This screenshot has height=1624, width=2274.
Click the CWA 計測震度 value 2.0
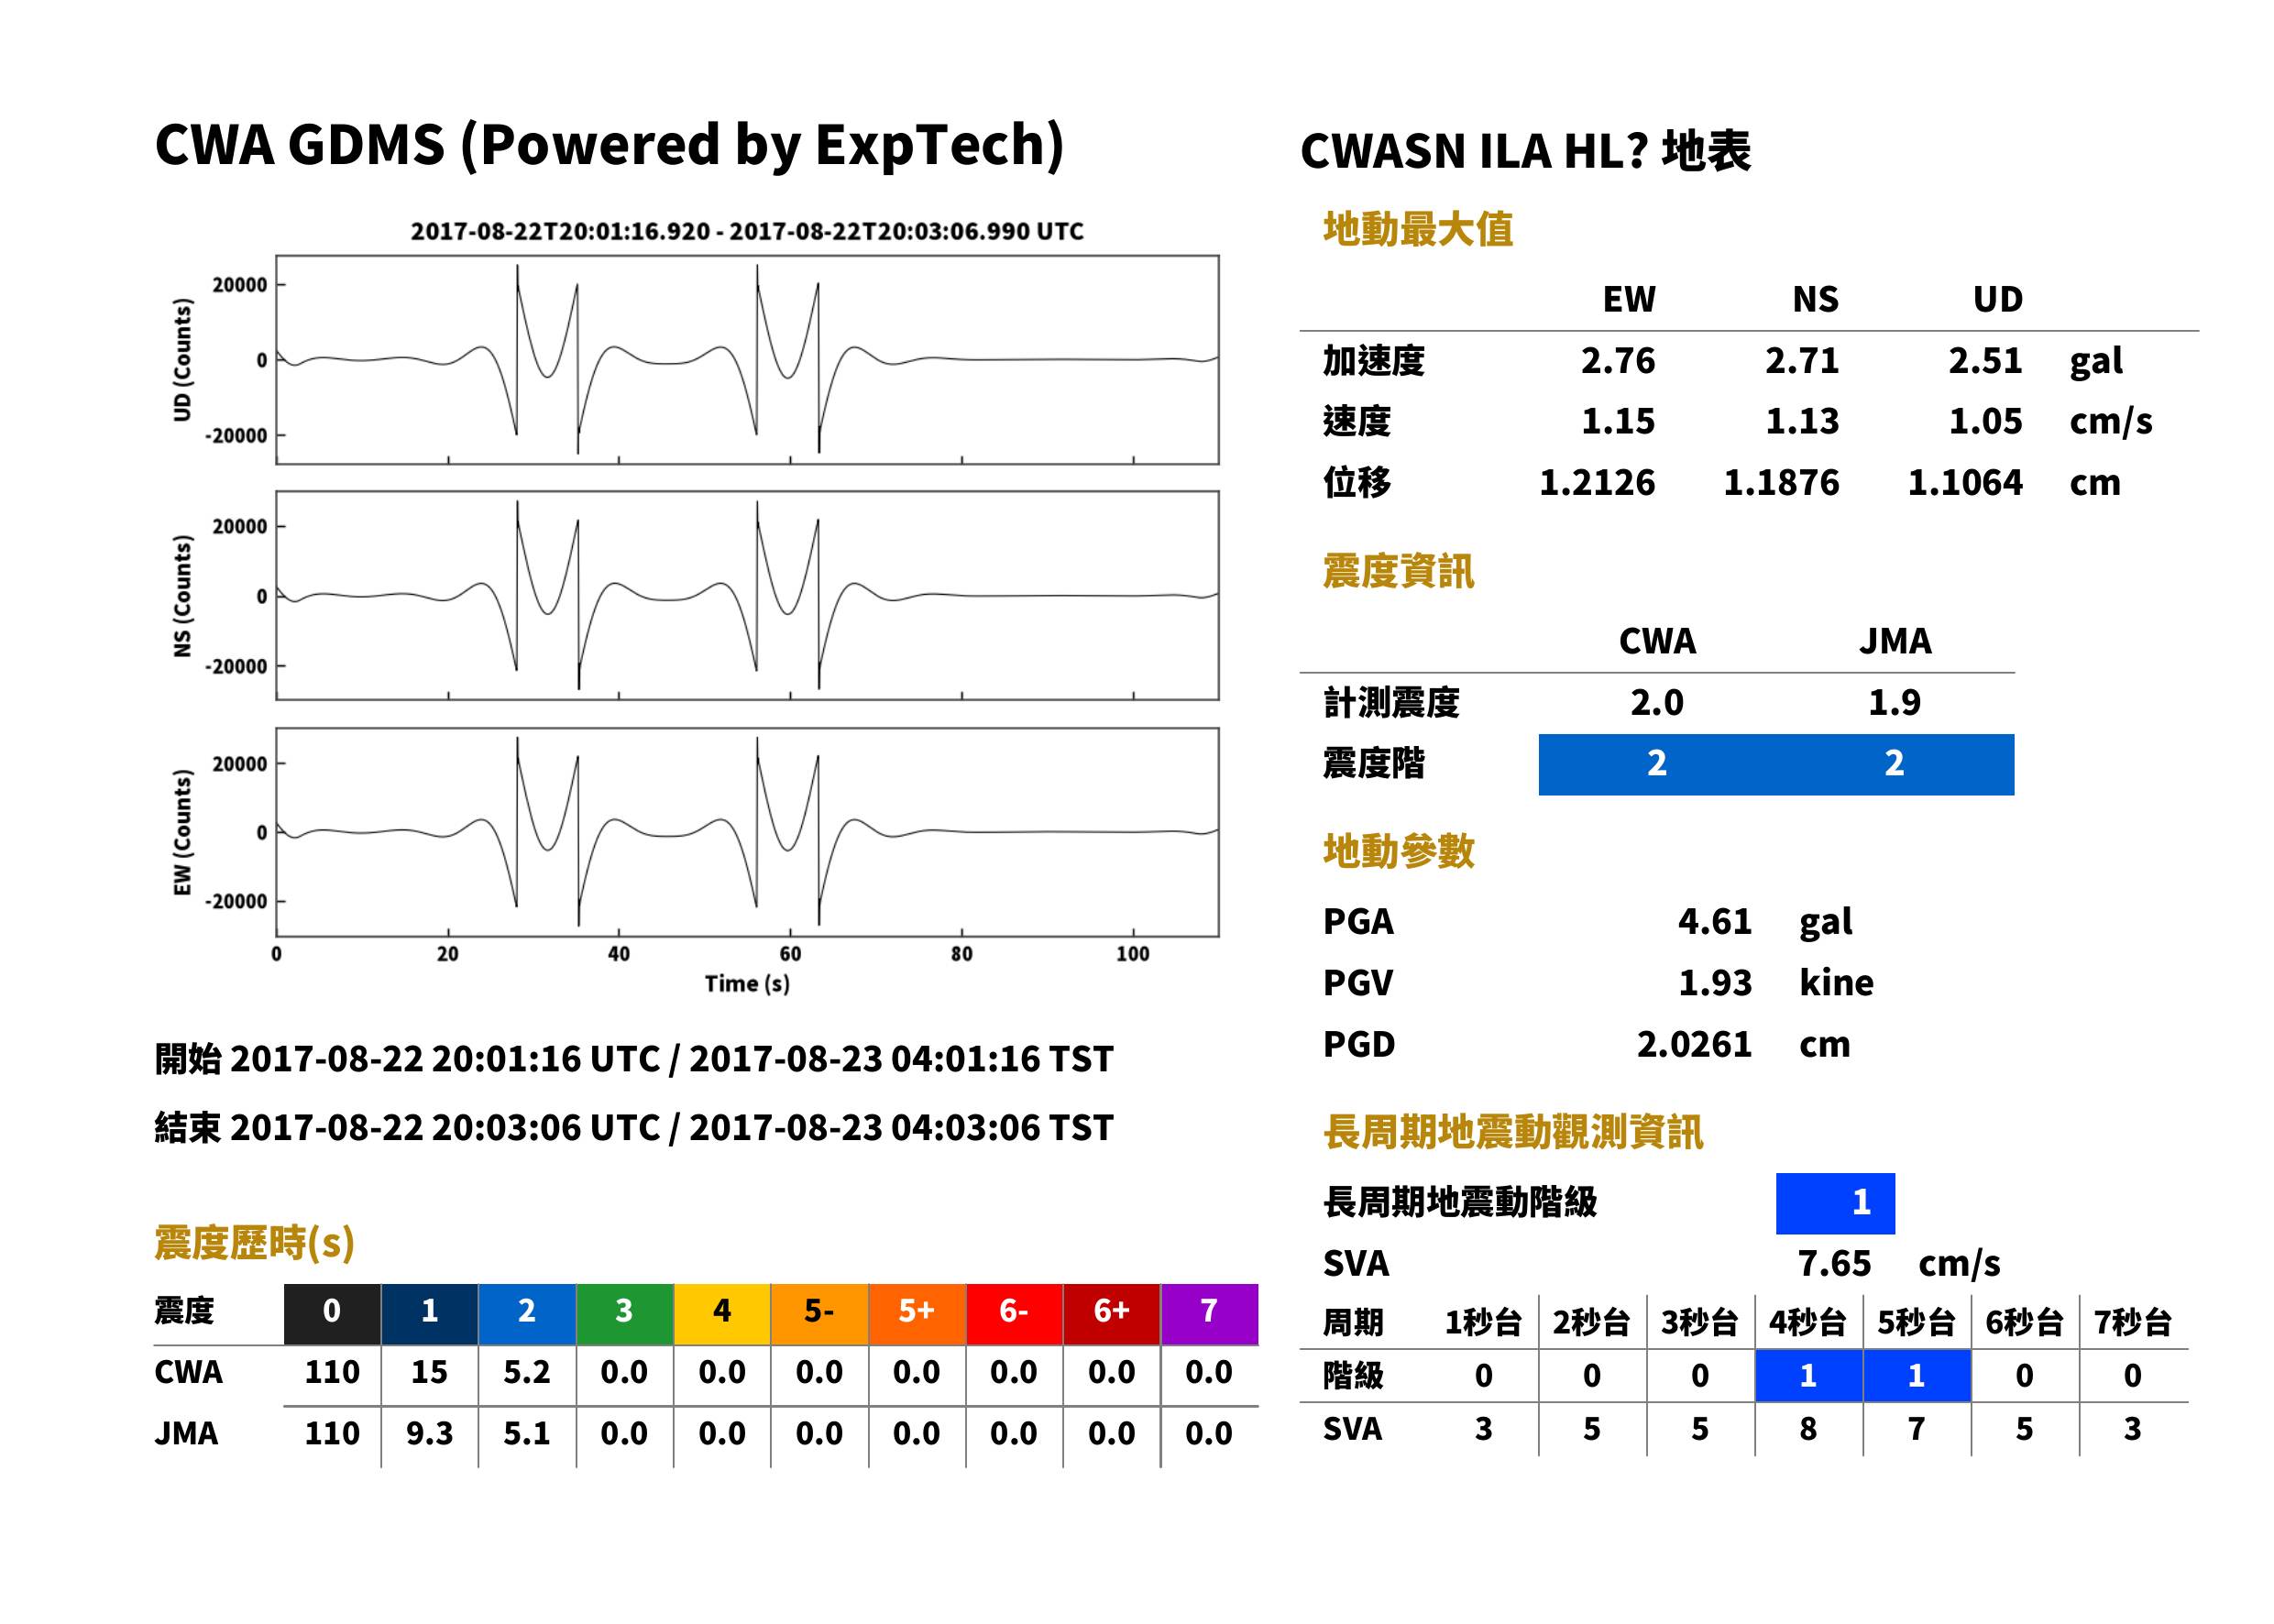(1656, 702)
